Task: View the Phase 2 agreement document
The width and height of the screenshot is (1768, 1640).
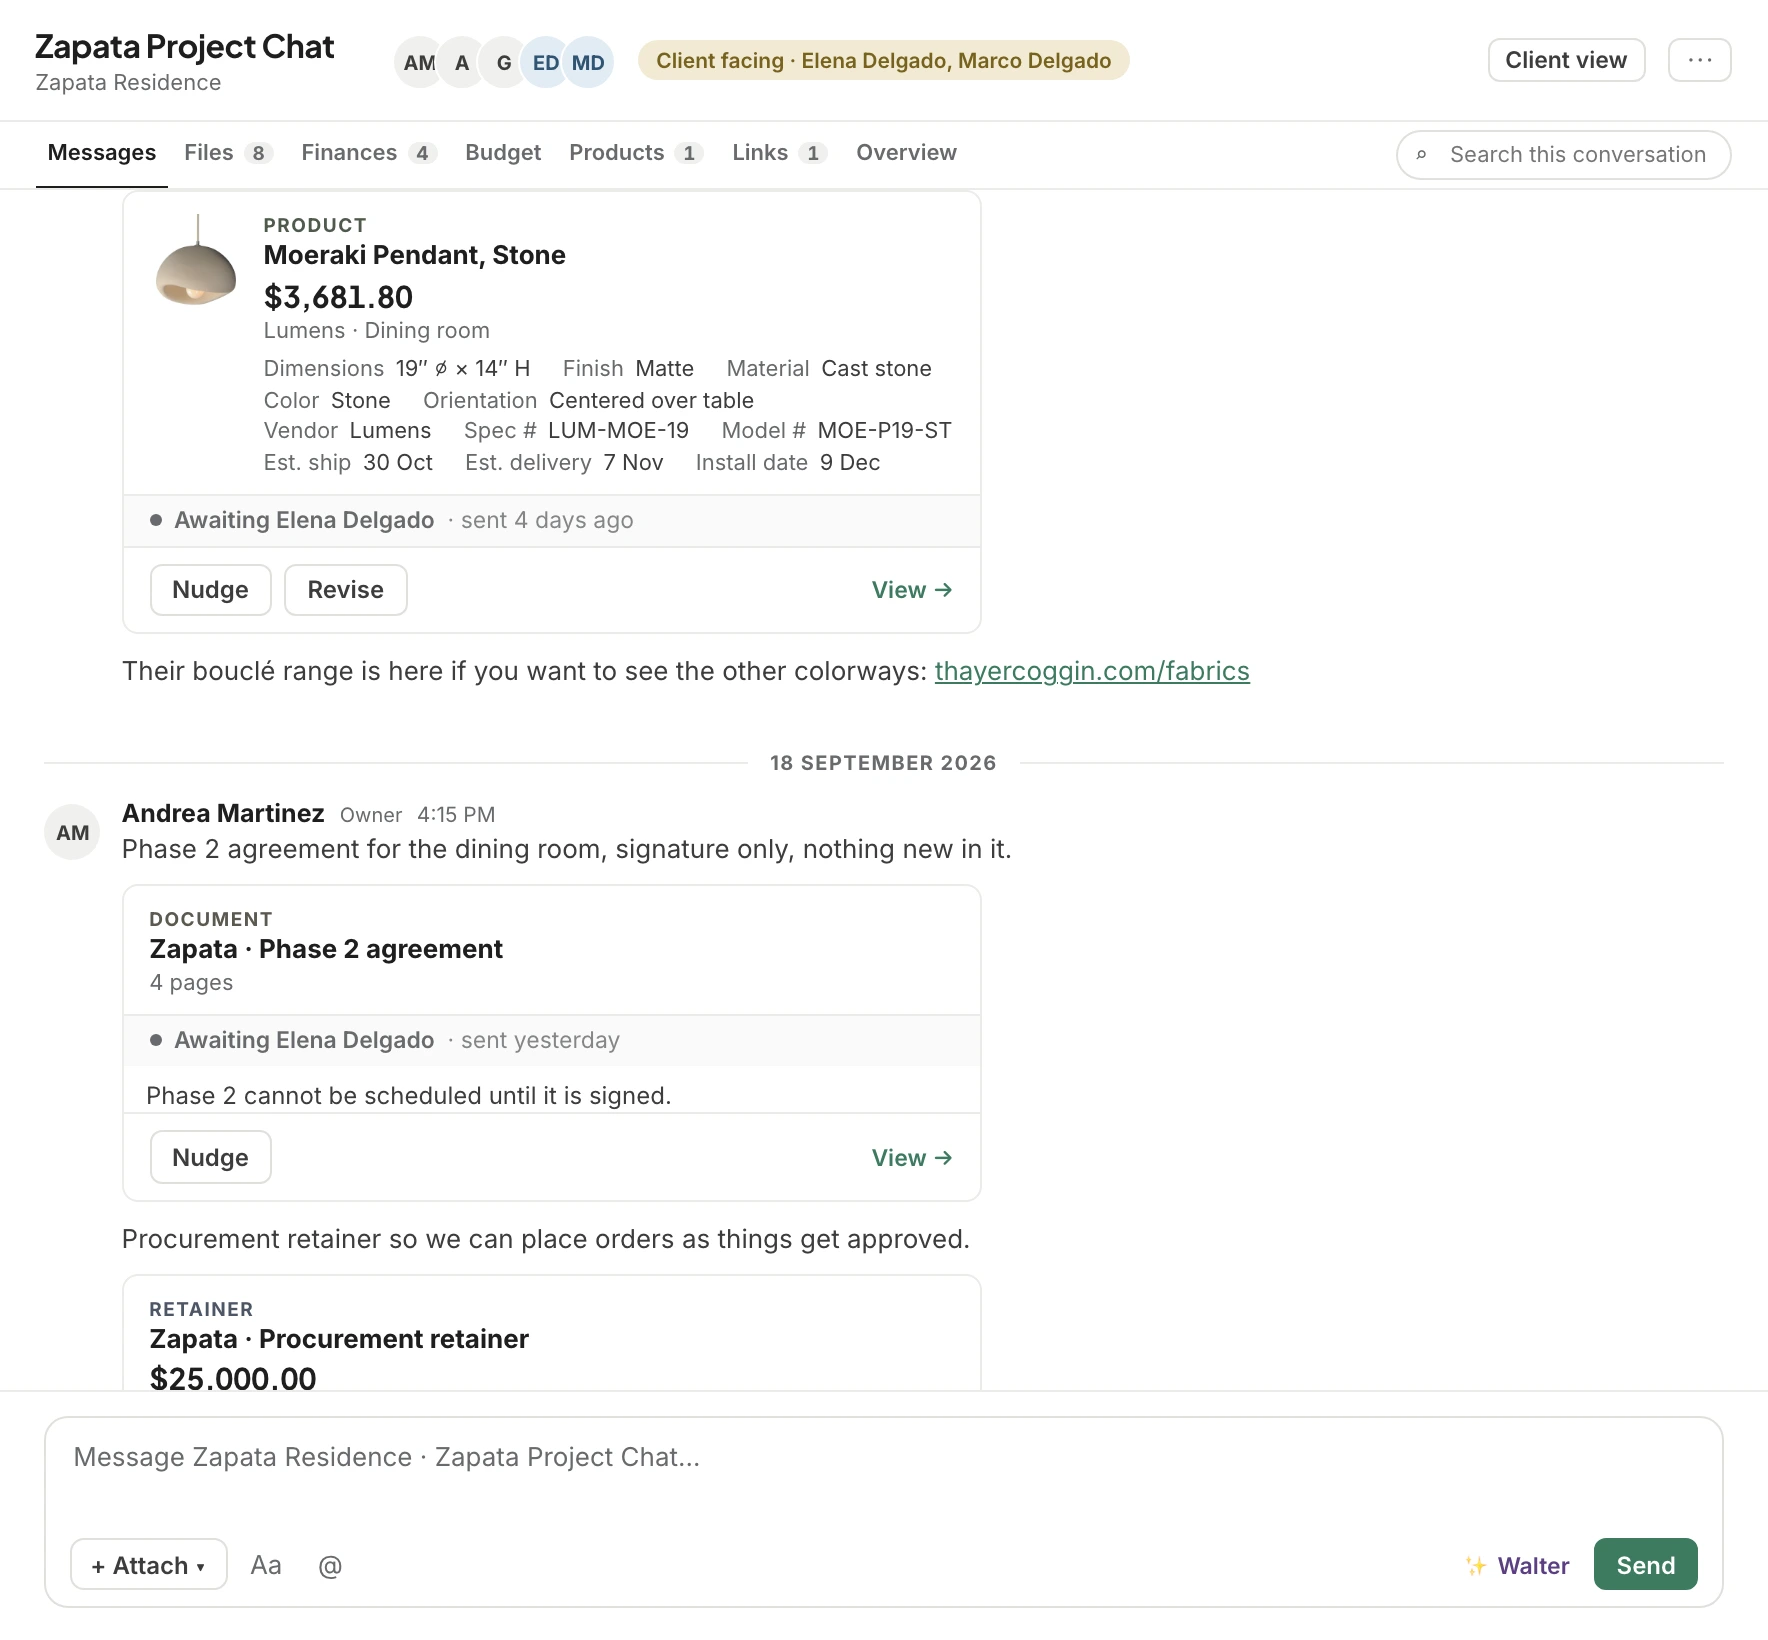Action: click(911, 1158)
